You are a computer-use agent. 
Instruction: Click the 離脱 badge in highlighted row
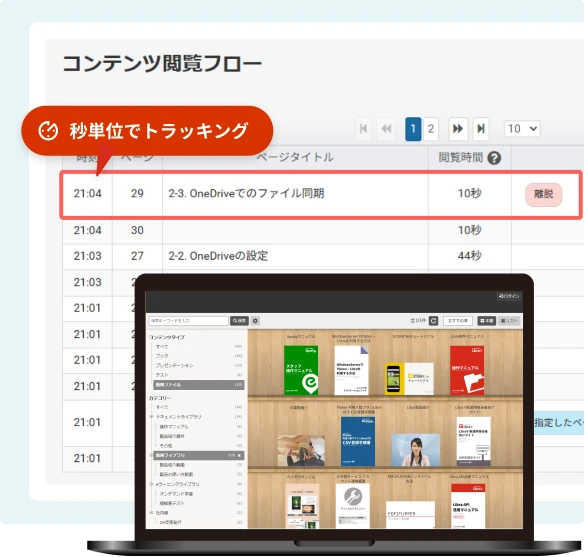pyautogui.click(x=543, y=194)
